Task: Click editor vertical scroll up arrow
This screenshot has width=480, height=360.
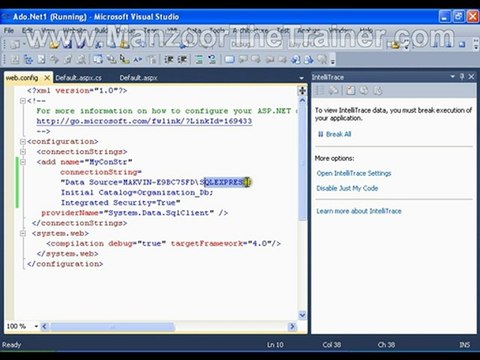Action: pyautogui.click(x=302, y=100)
